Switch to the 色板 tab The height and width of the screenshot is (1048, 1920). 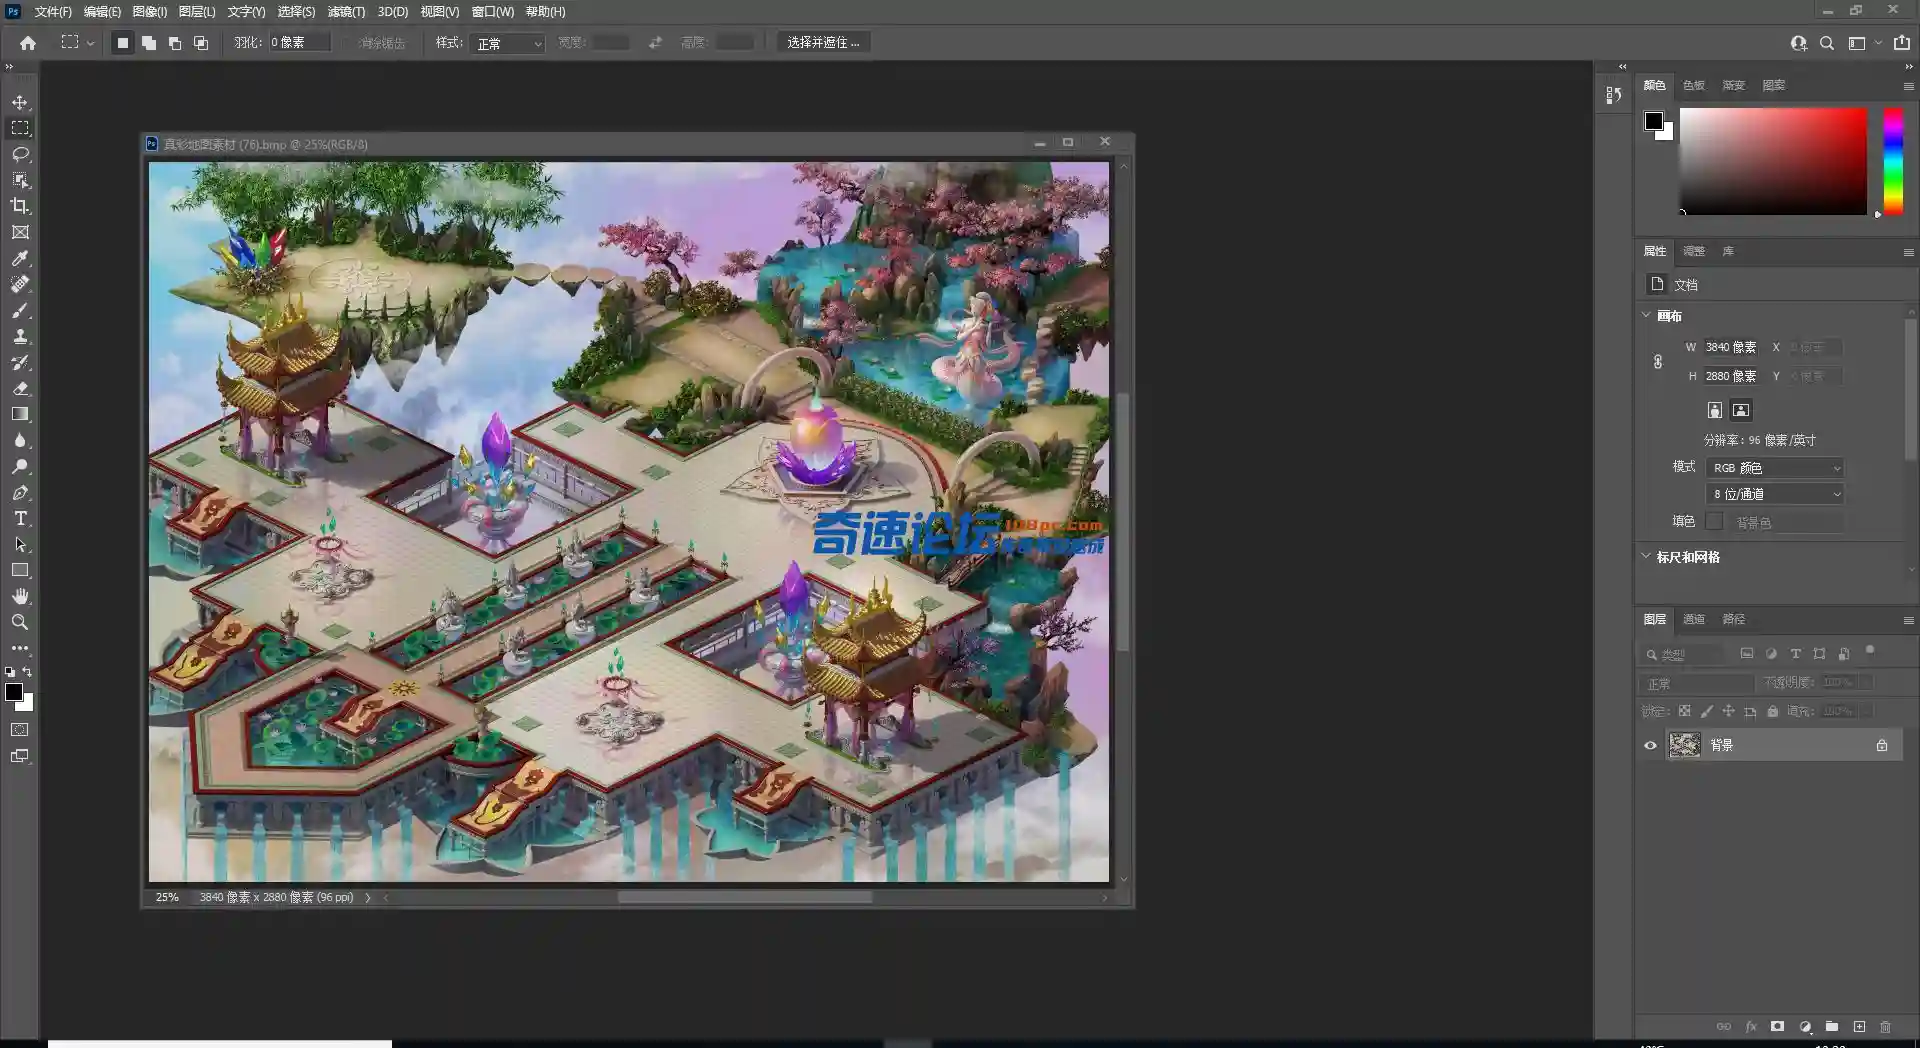tap(1693, 85)
